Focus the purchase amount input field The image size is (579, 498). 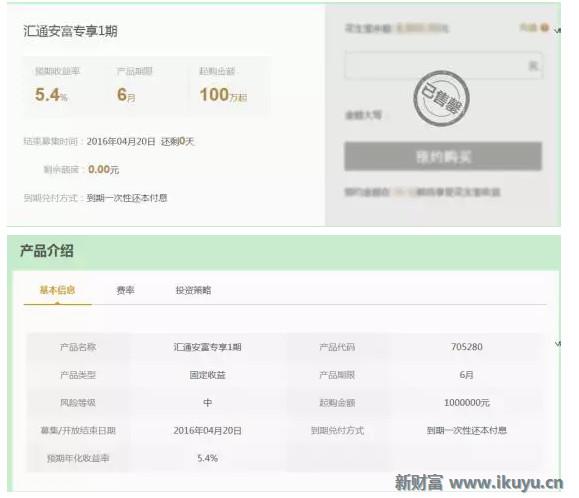point(443,66)
